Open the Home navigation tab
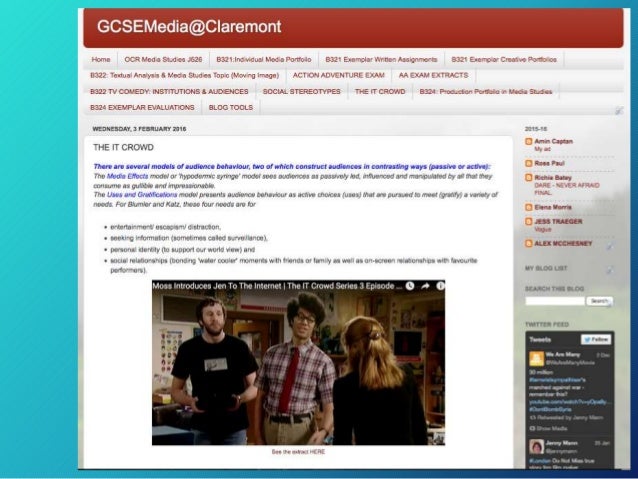The width and height of the screenshot is (638, 479). pos(101,59)
